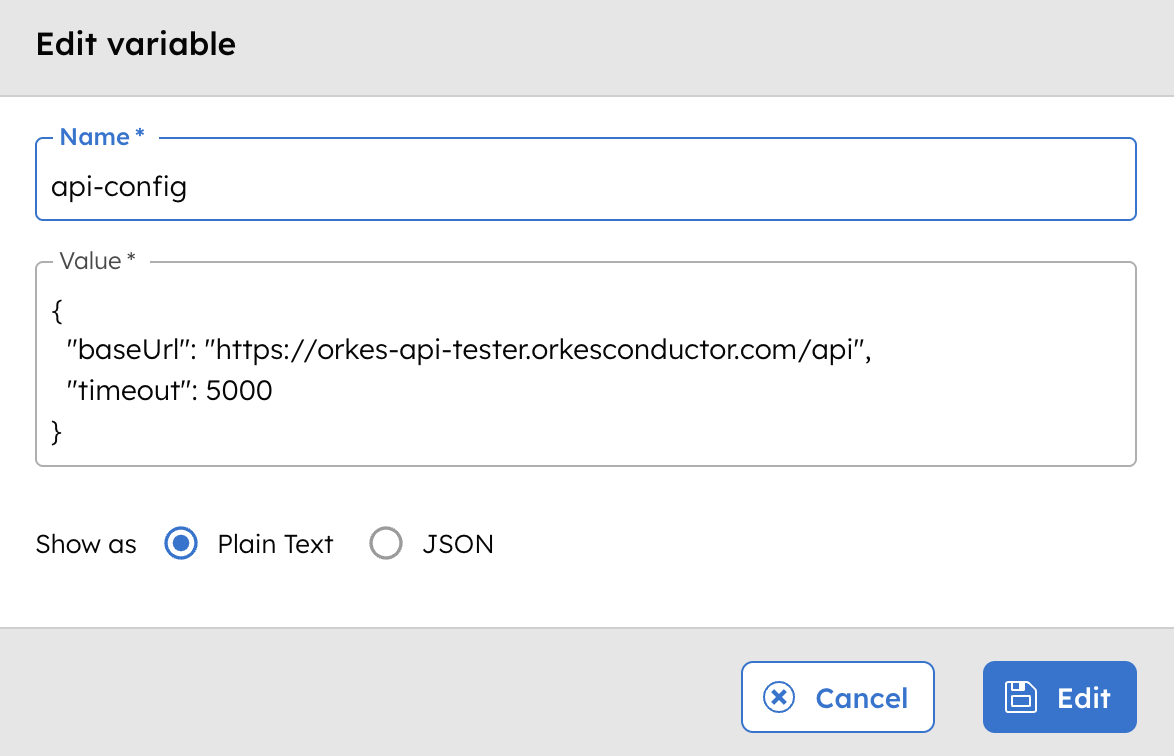Click the timeout 5000 line in Value
Image resolution: width=1174 pixels, height=756 pixels.
point(170,390)
